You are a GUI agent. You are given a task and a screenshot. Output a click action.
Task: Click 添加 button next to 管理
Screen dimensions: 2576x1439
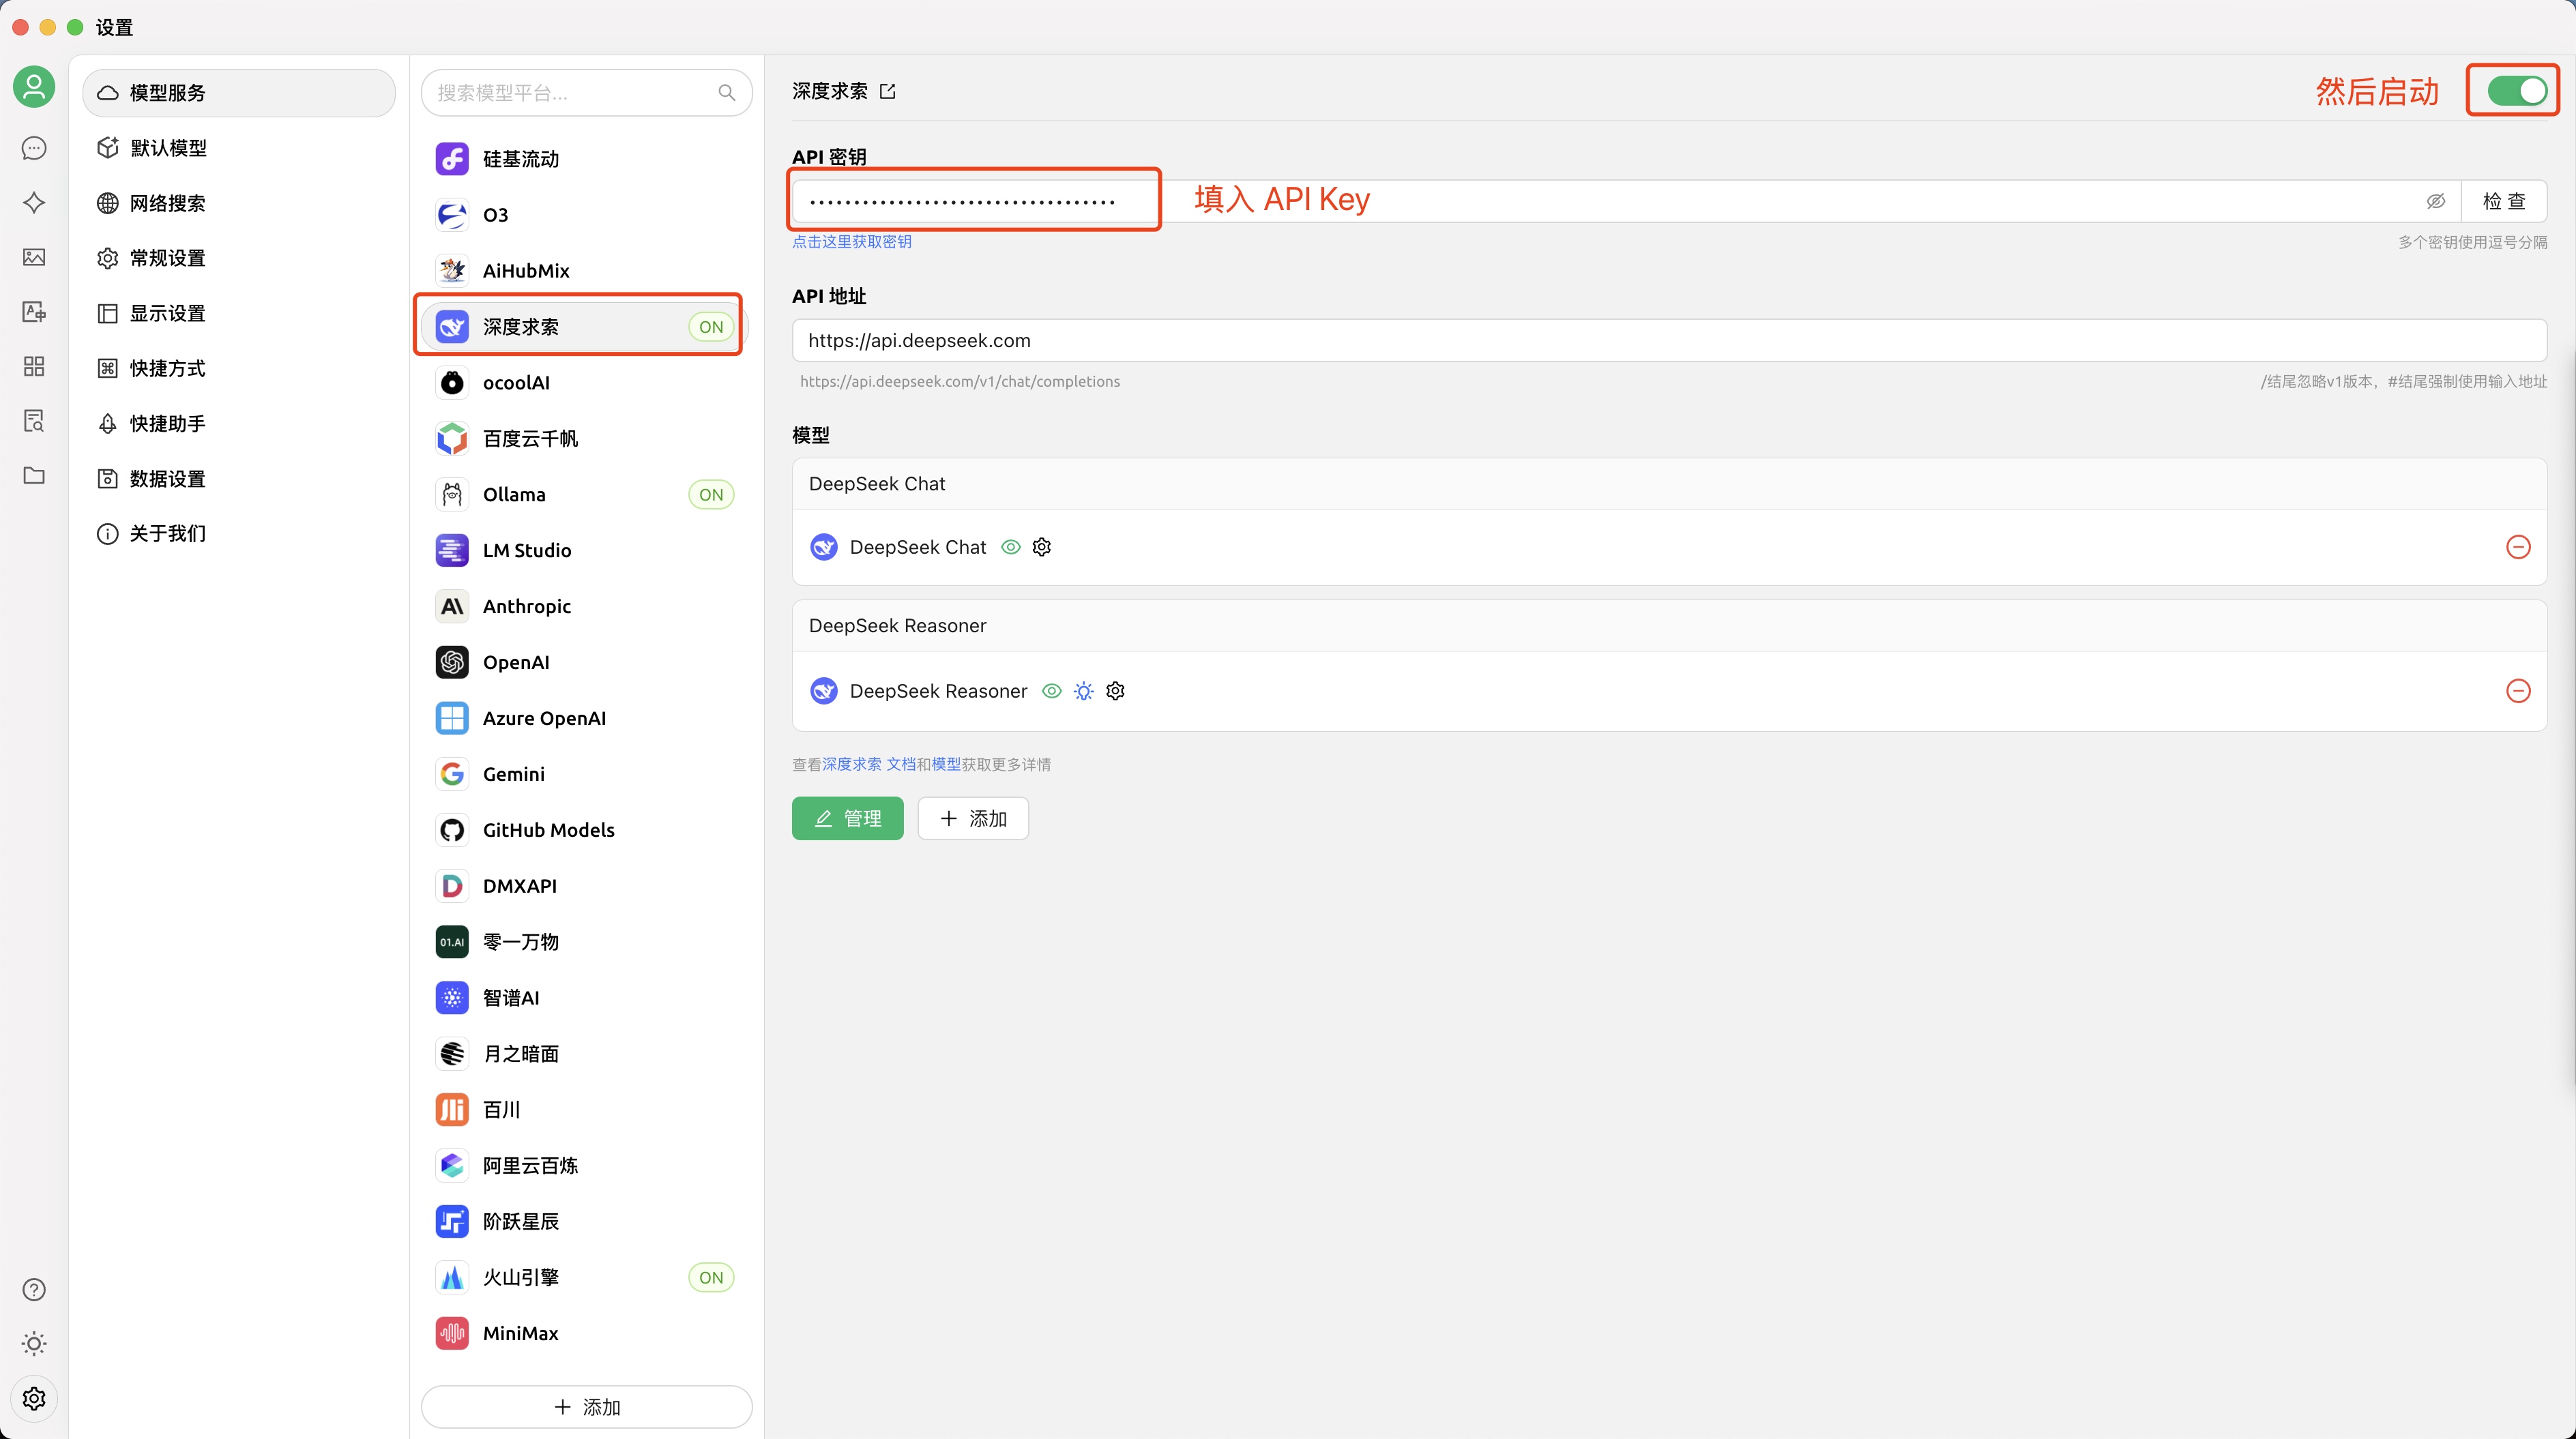[973, 818]
